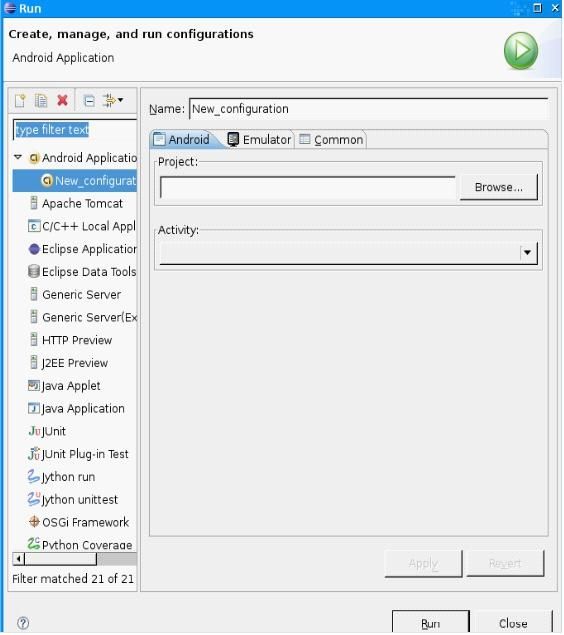The height and width of the screenshot is (635, 564).
Task: Click the Eclipse Application purple icon
Action: [34, 249]
